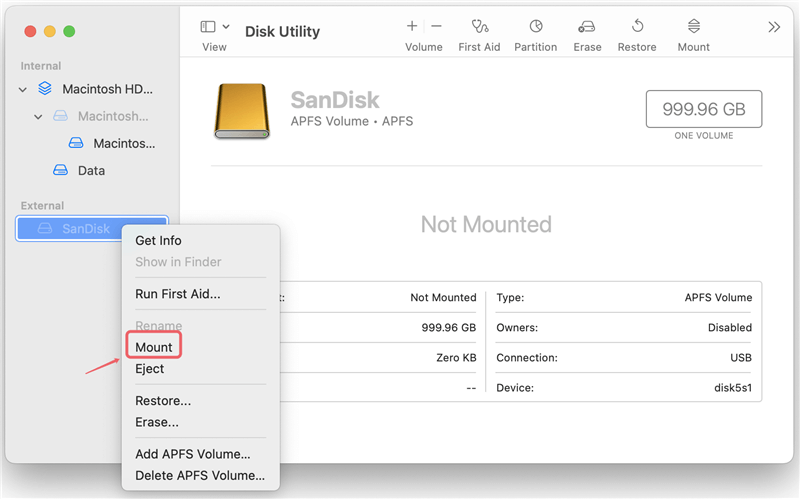Choose Restore... from context menu
The image size is (800, 499).
click(x=163, y=401)
